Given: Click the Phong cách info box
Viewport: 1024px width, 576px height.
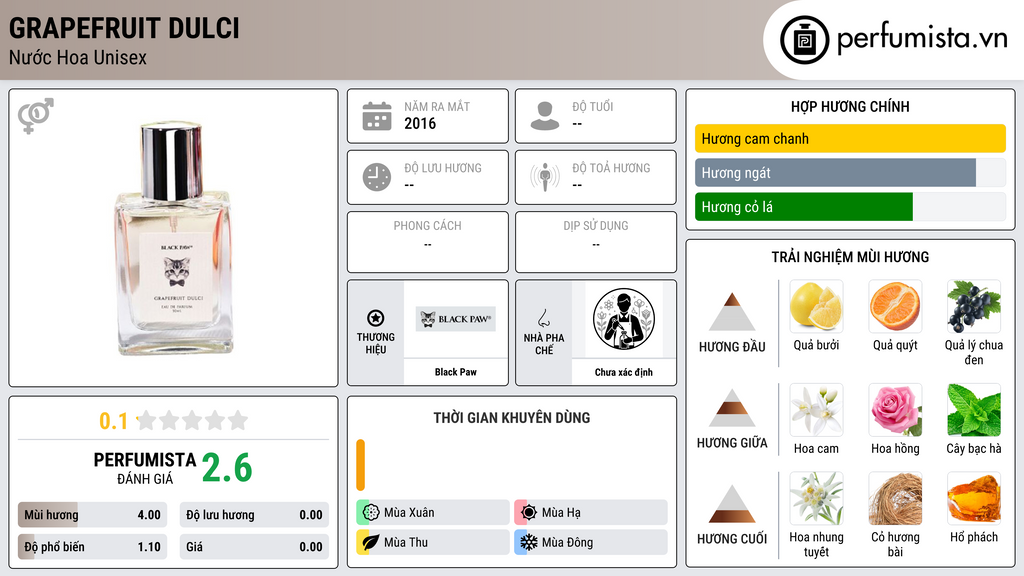Looking at the screenshot, I should 428,242.
